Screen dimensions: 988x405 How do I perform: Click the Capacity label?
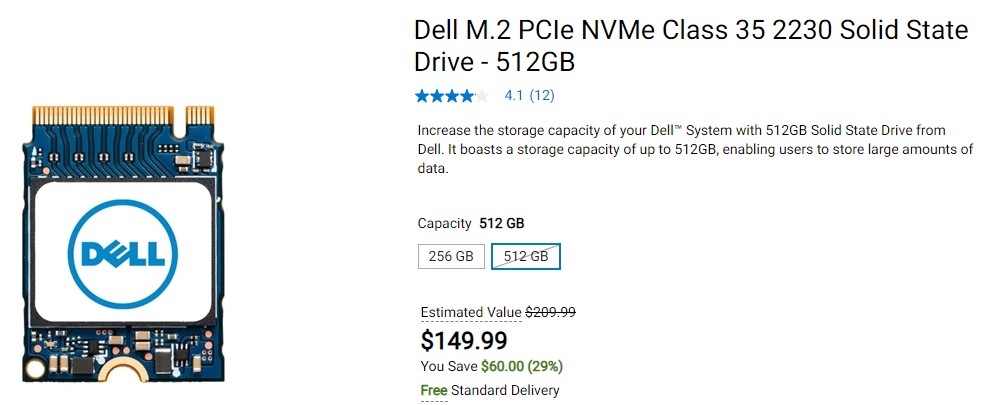click(444, 223)
